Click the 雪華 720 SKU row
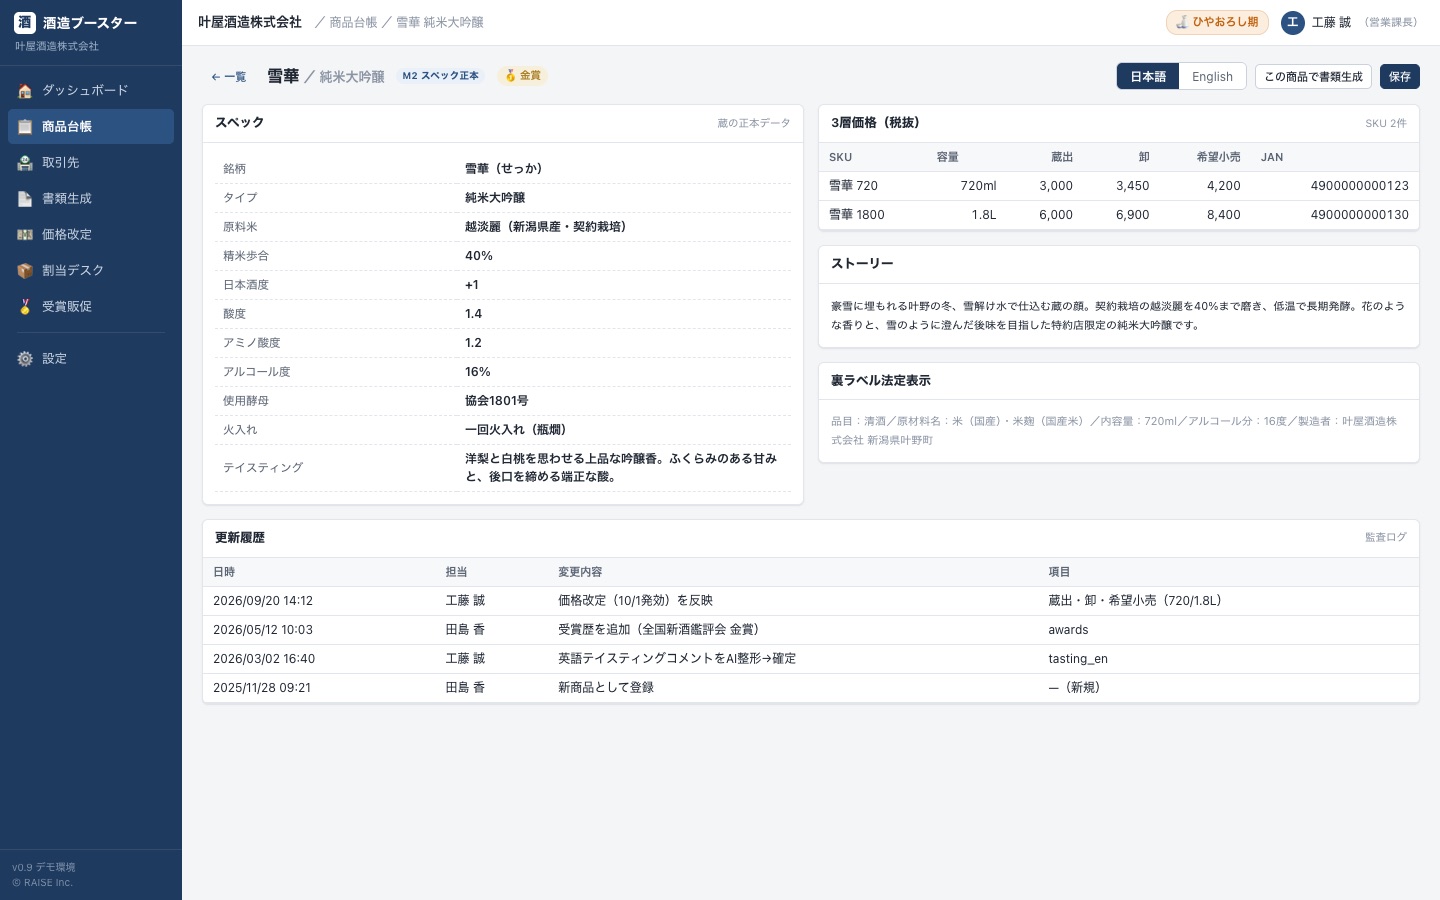This screenshot has height=900, width=1440. coord(1118,186)
